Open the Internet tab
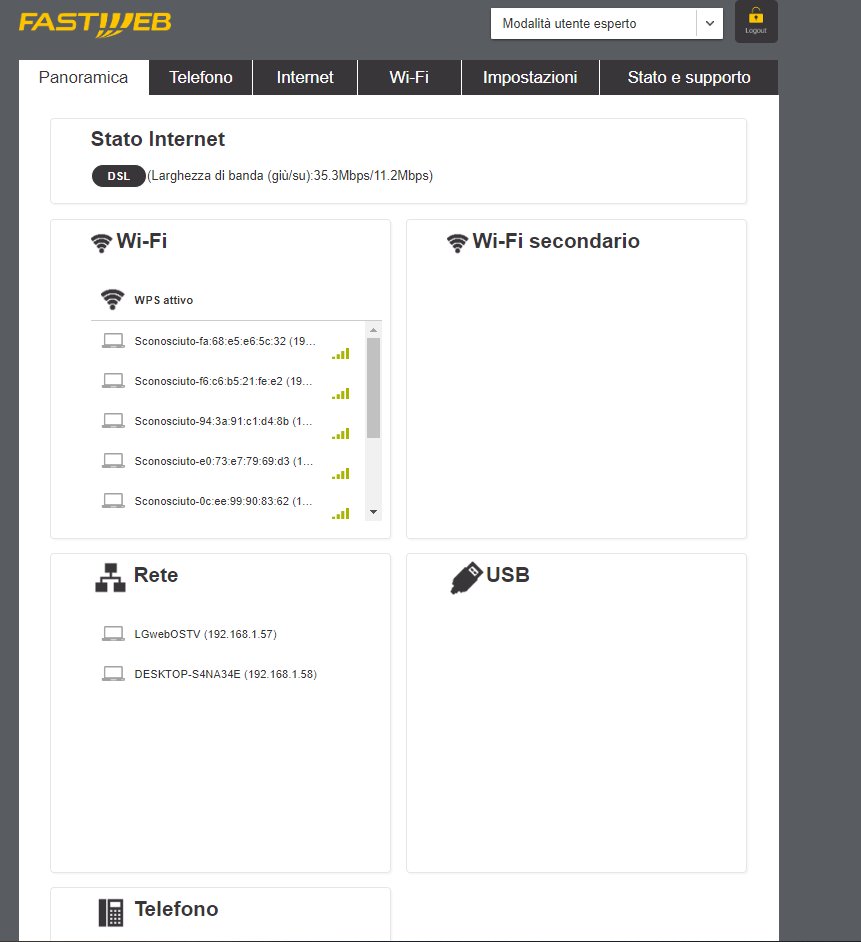Viewport: 861px width, 942px height. tap(305, 77)
